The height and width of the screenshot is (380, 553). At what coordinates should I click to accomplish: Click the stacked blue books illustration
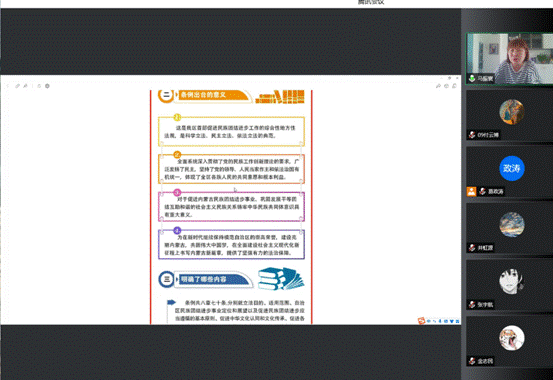[281, 278]
